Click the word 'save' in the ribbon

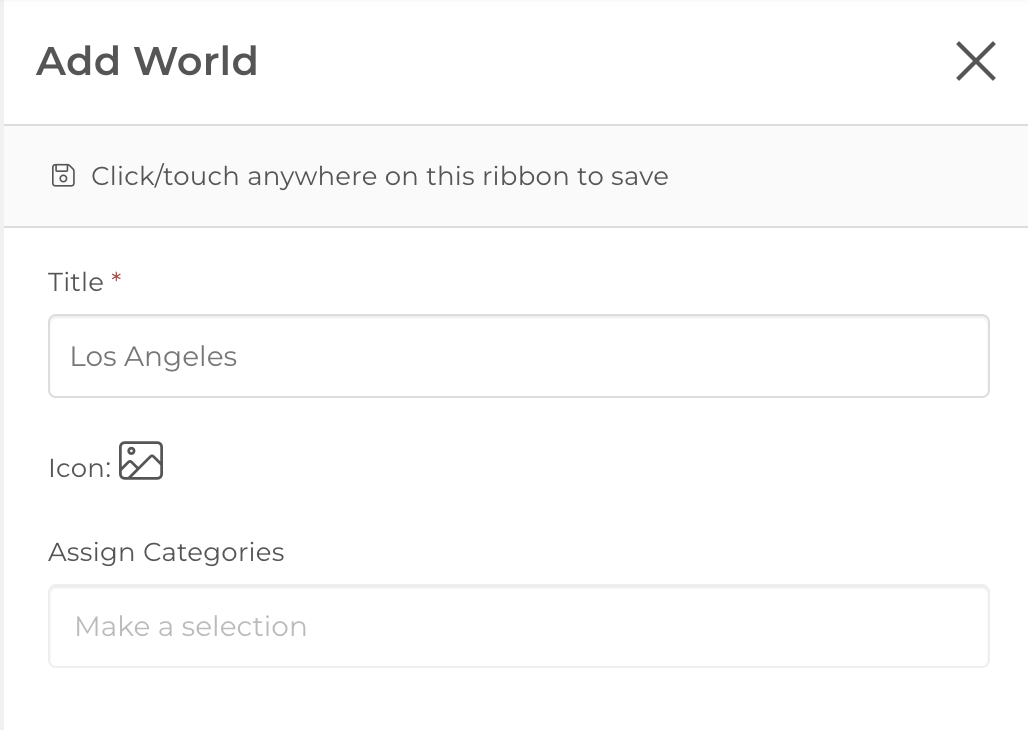[638, 177]
